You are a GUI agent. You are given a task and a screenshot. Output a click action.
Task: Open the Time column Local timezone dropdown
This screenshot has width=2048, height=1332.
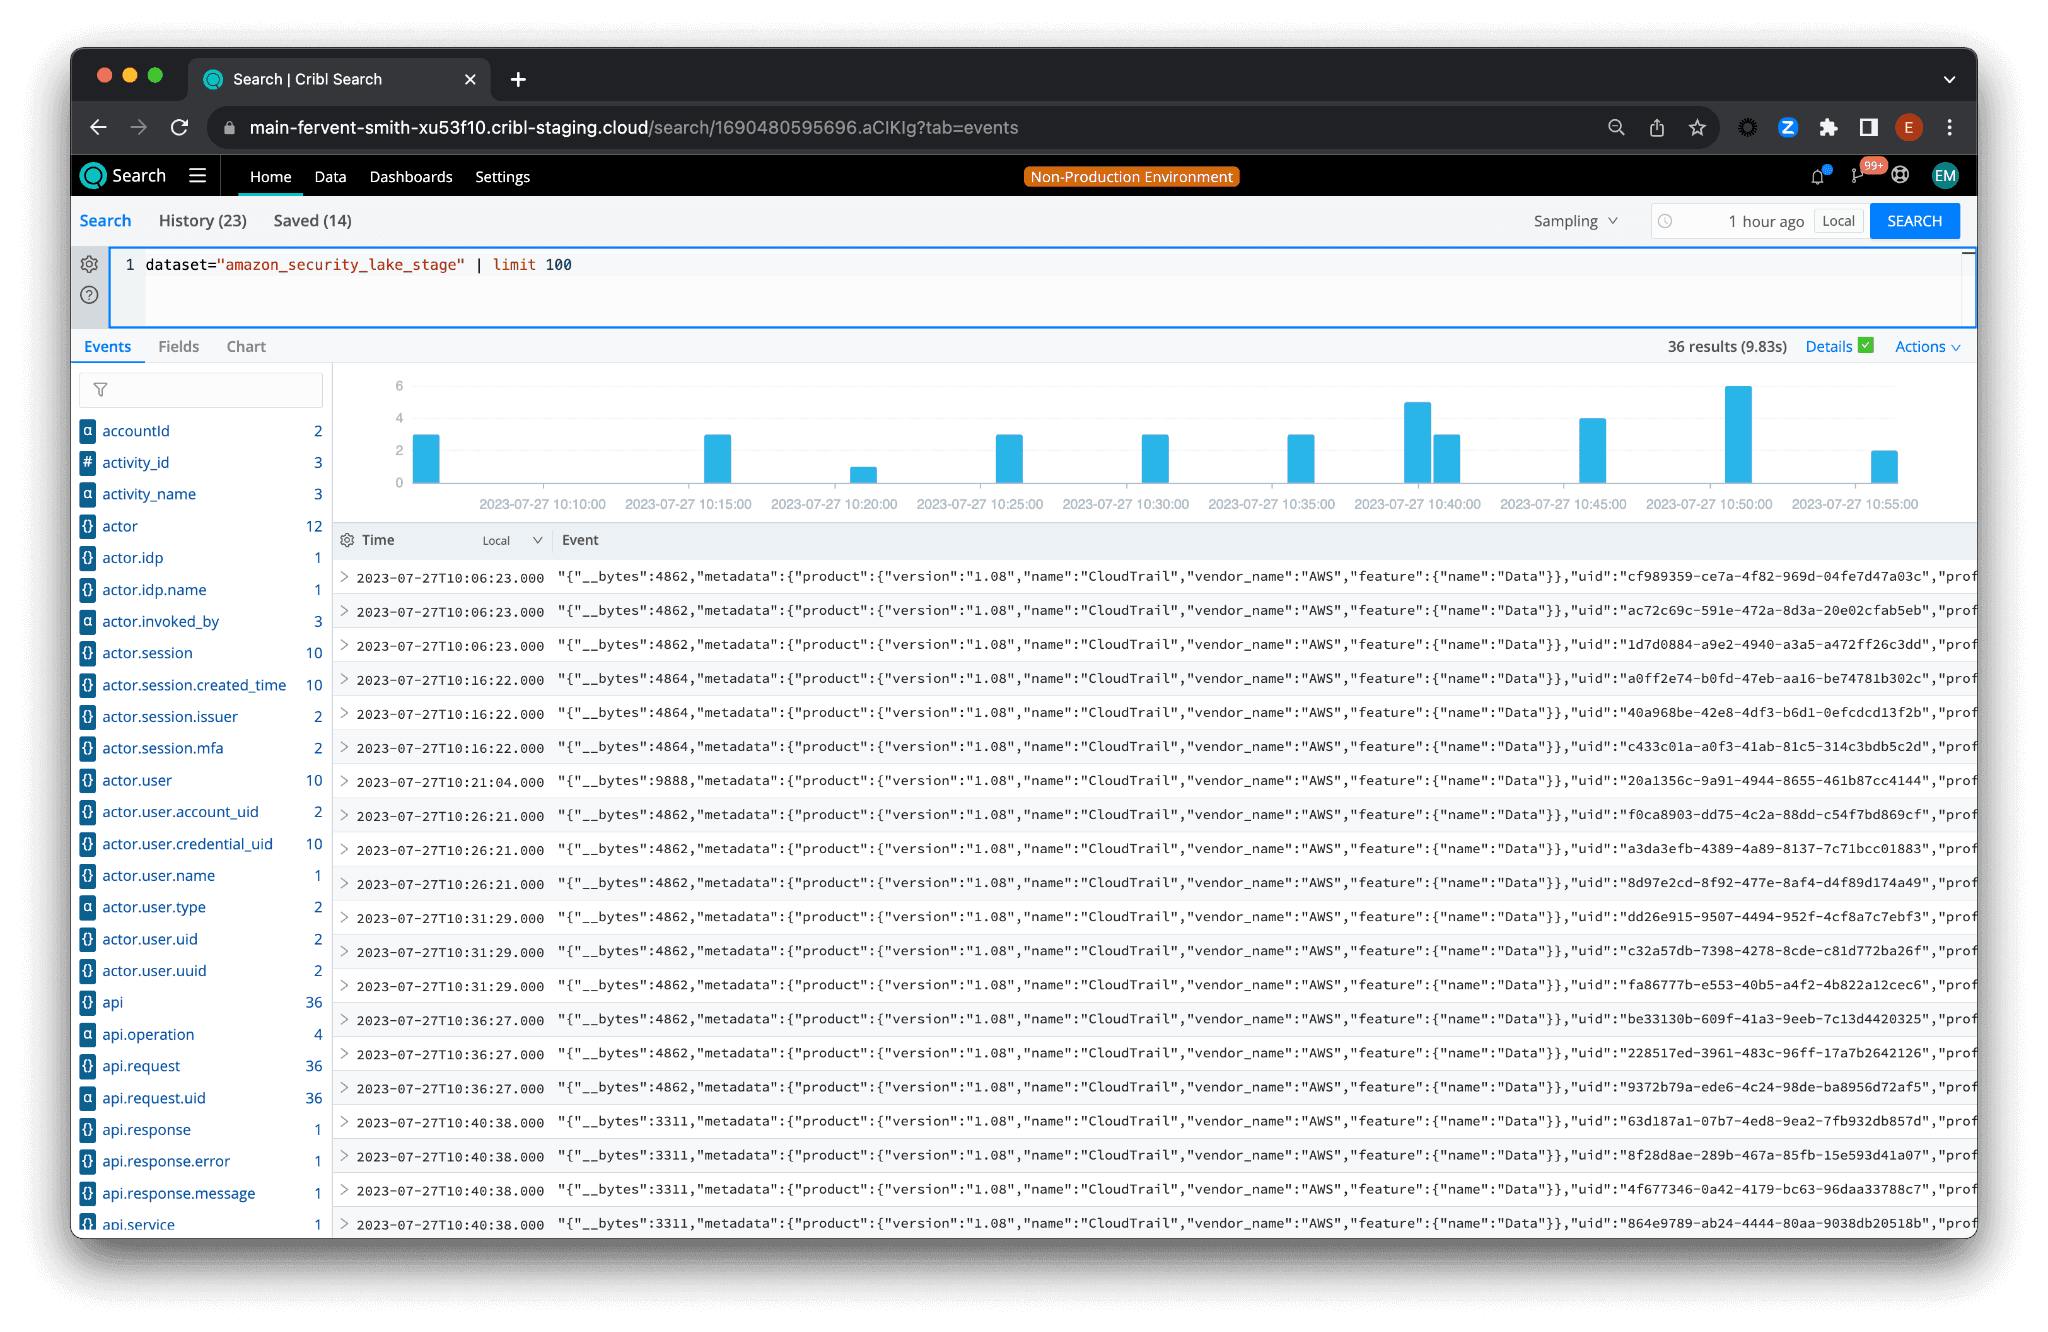(512, 540)
